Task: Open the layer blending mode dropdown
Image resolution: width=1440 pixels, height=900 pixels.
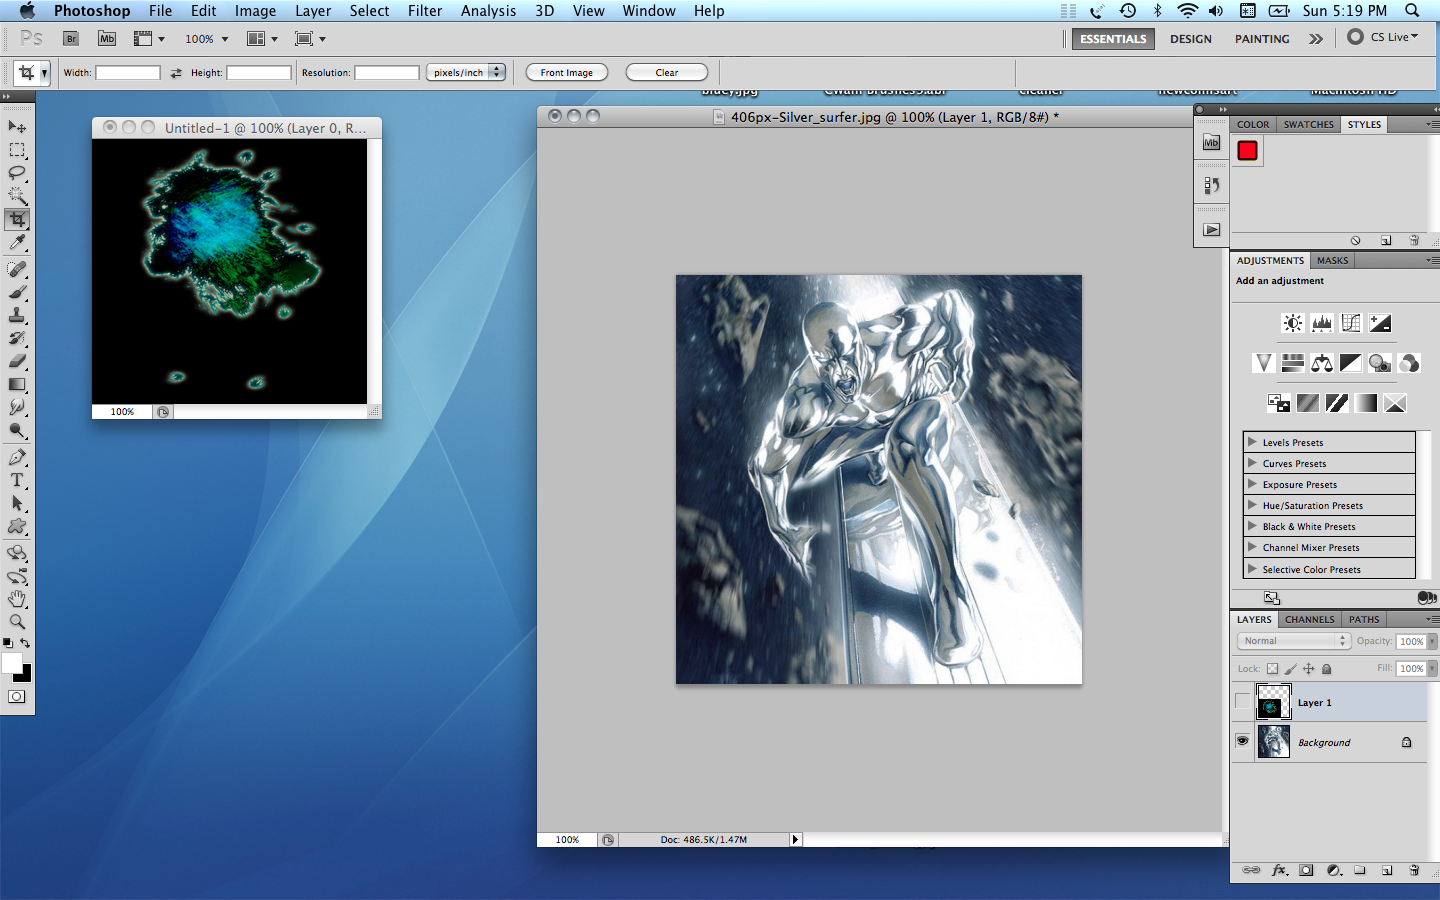Action: click(x=1293, y=640)
